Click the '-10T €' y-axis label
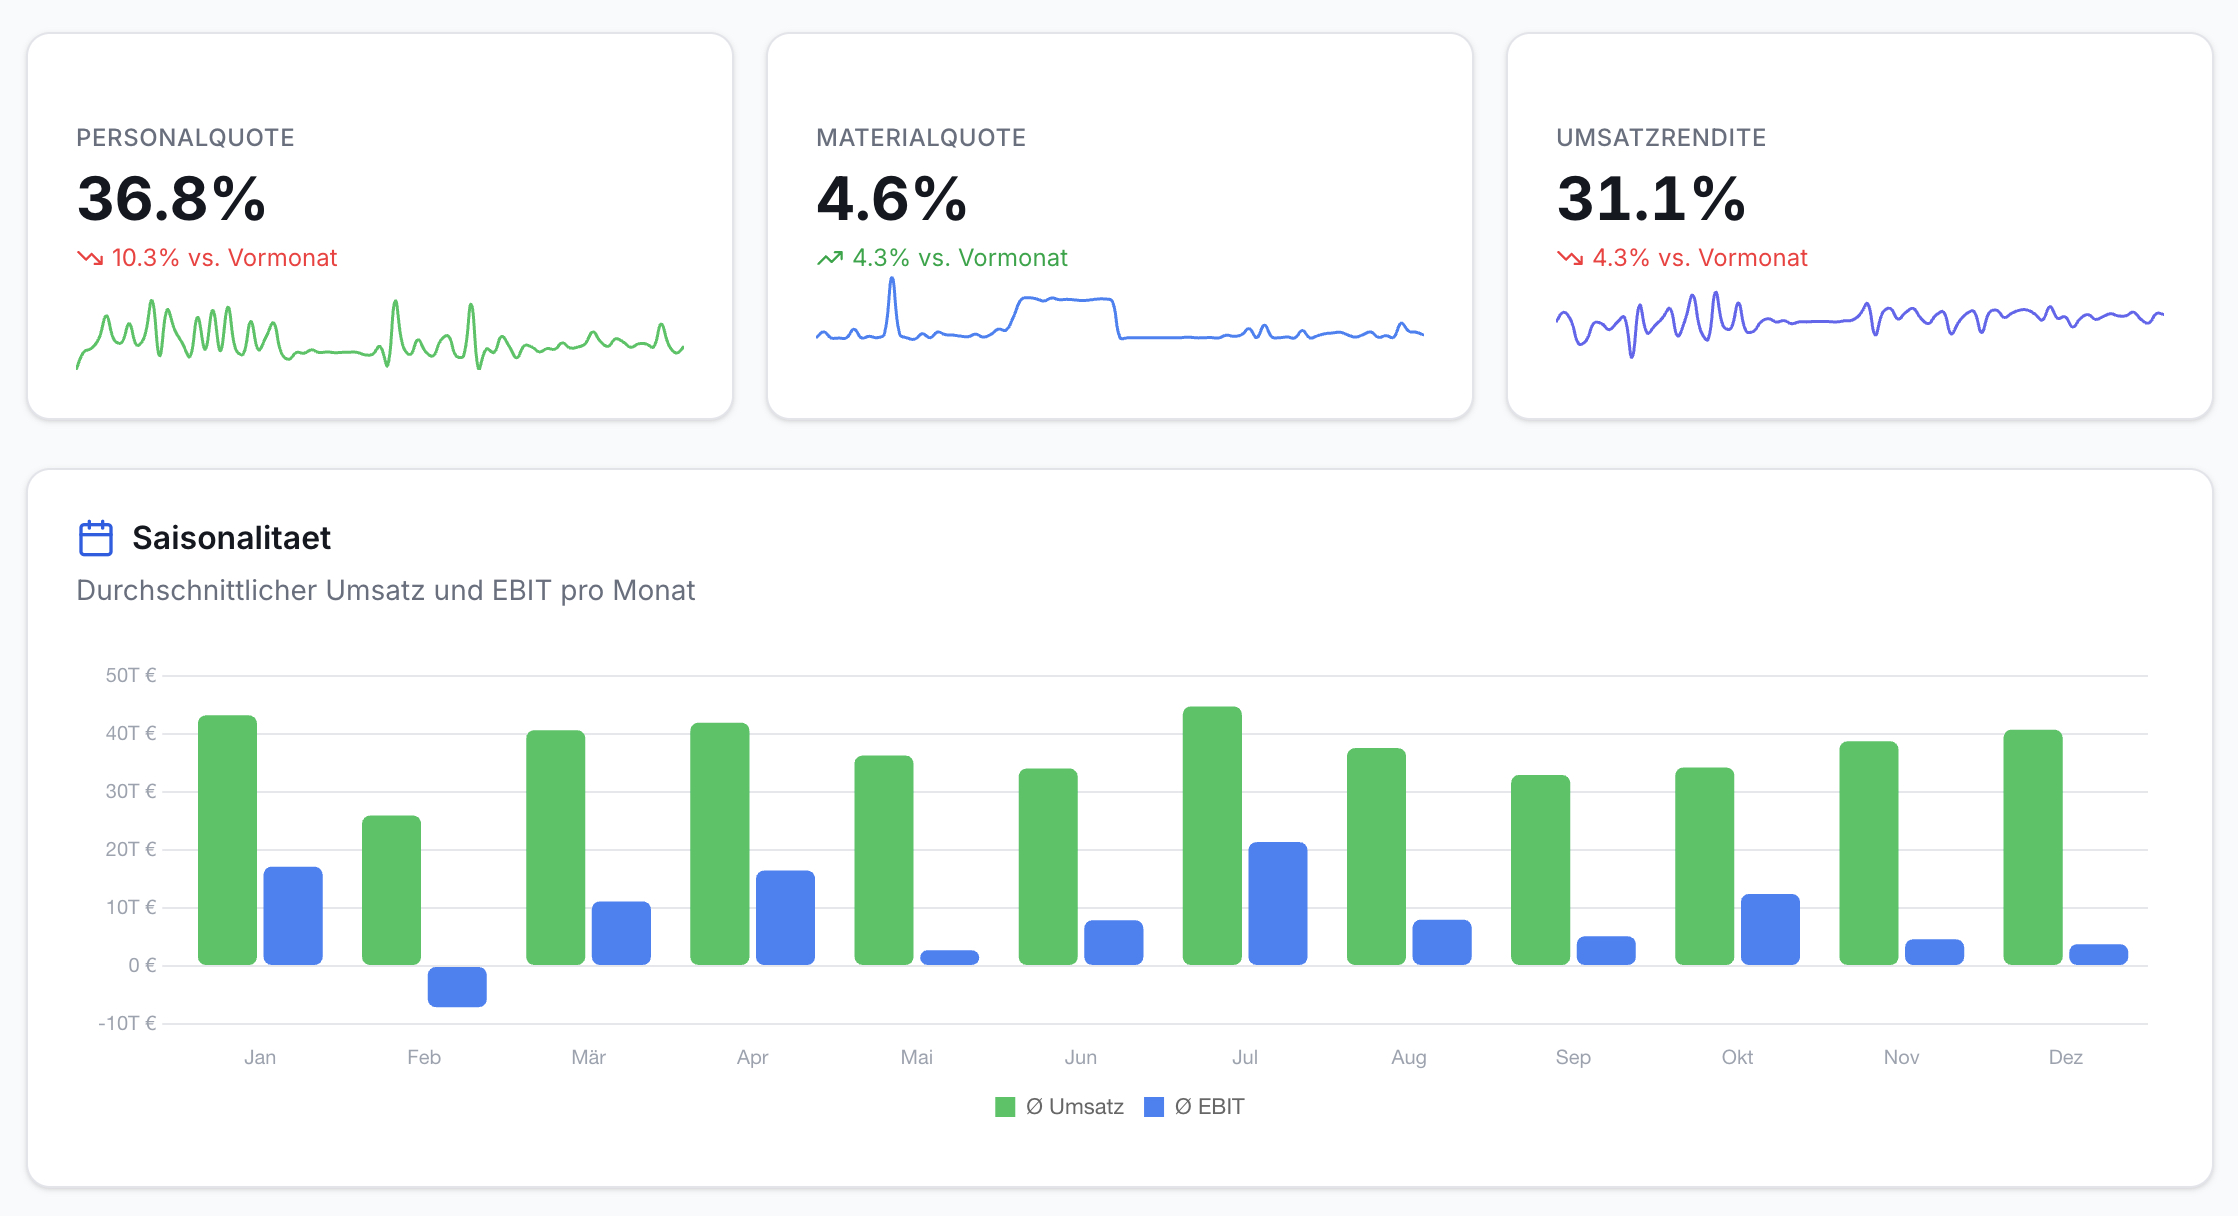 pos(127,1023)
